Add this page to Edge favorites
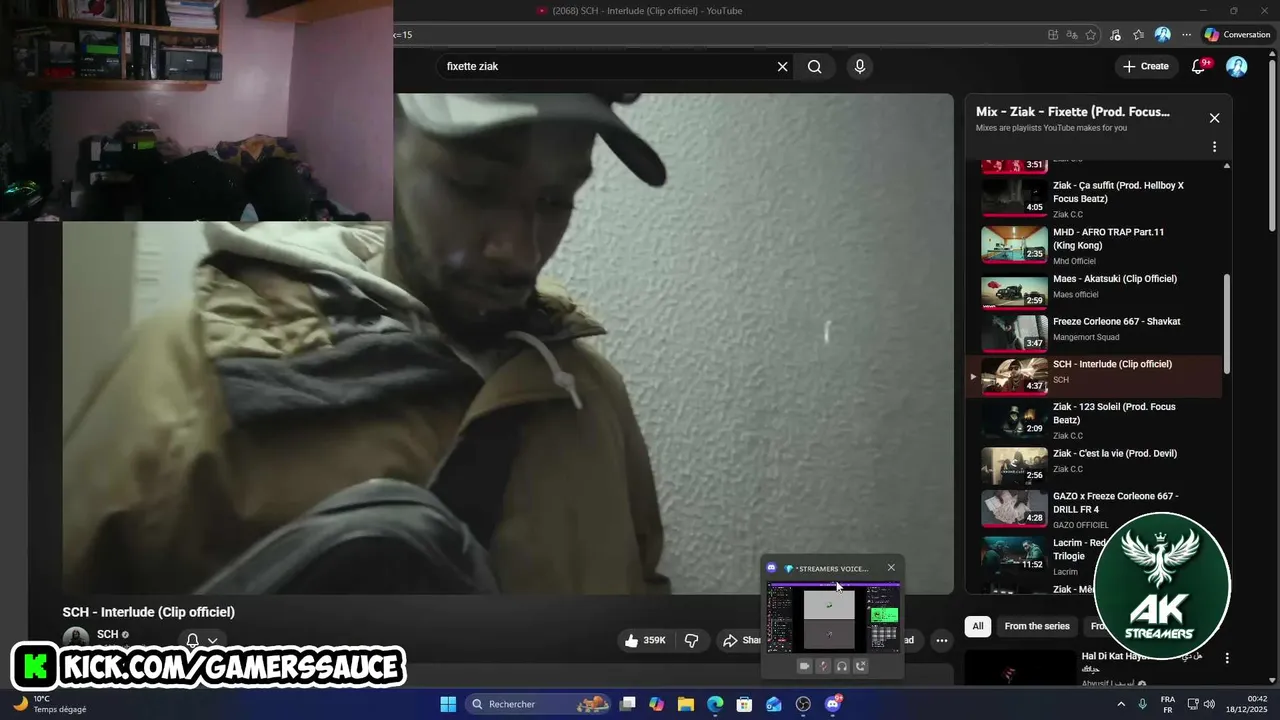 [x=1091, y=34]
